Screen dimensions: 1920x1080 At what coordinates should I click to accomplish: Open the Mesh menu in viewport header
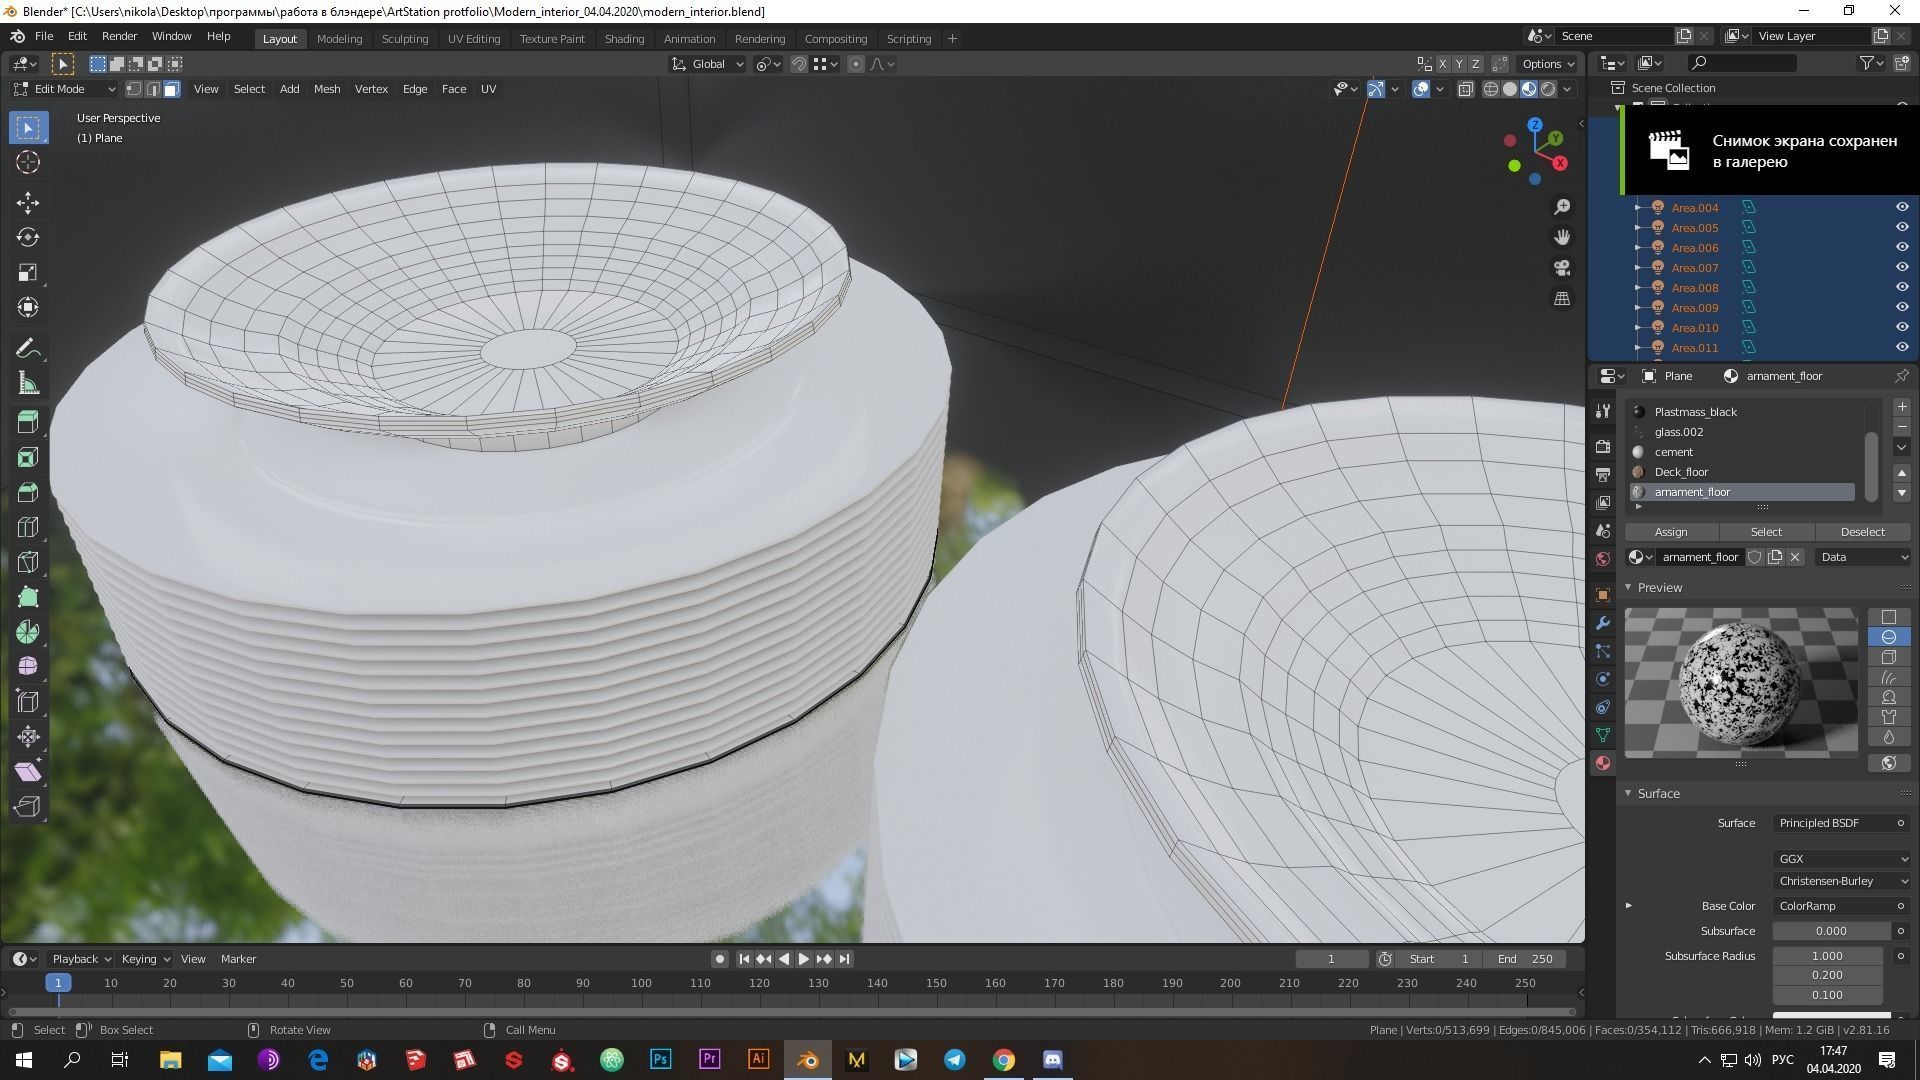click(x=327, y=89)
